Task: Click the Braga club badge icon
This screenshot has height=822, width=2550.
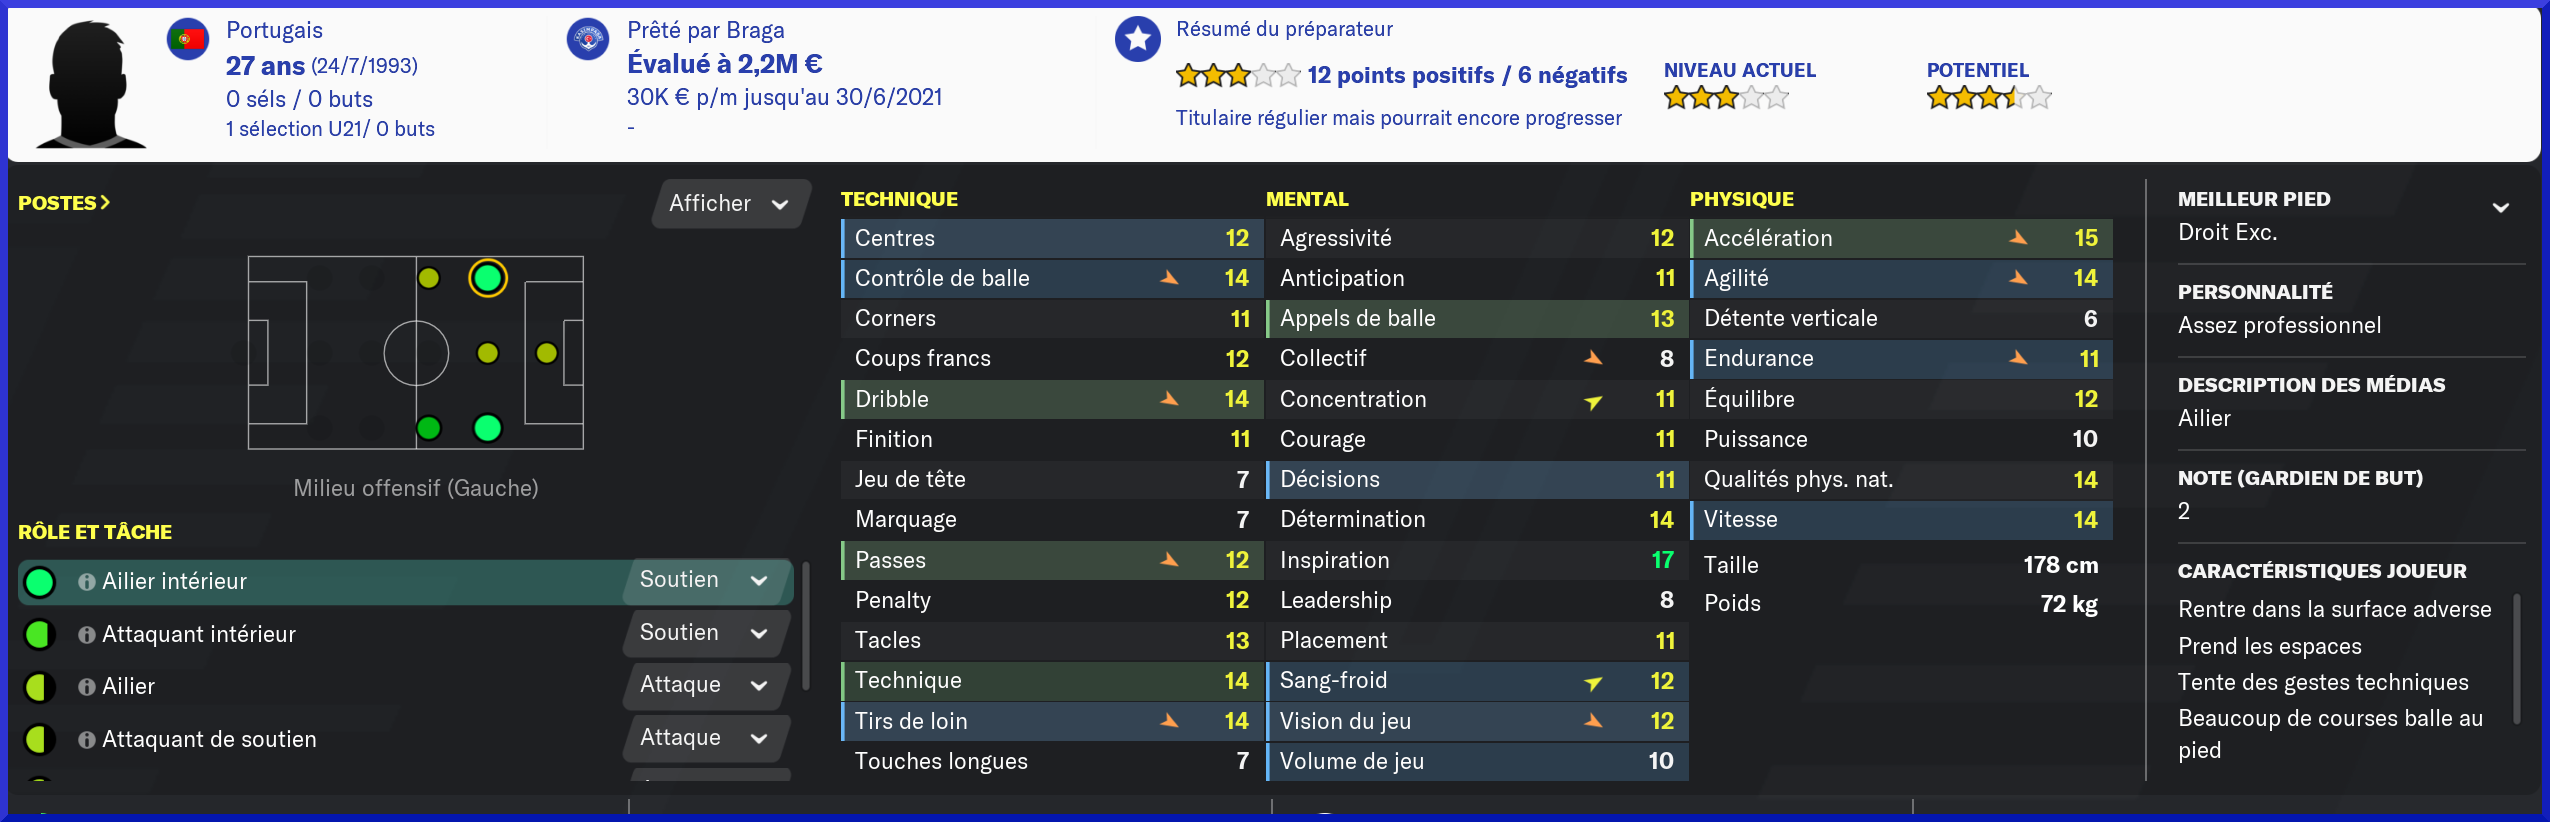Action: 588,40
